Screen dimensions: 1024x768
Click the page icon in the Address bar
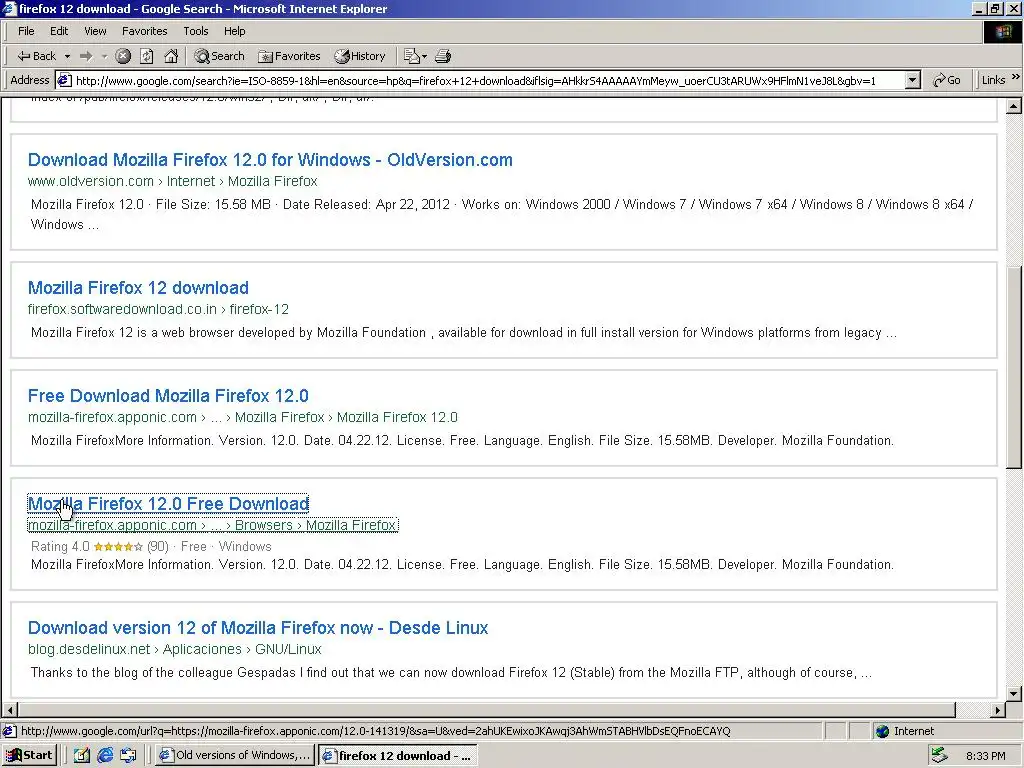[64, 80]
